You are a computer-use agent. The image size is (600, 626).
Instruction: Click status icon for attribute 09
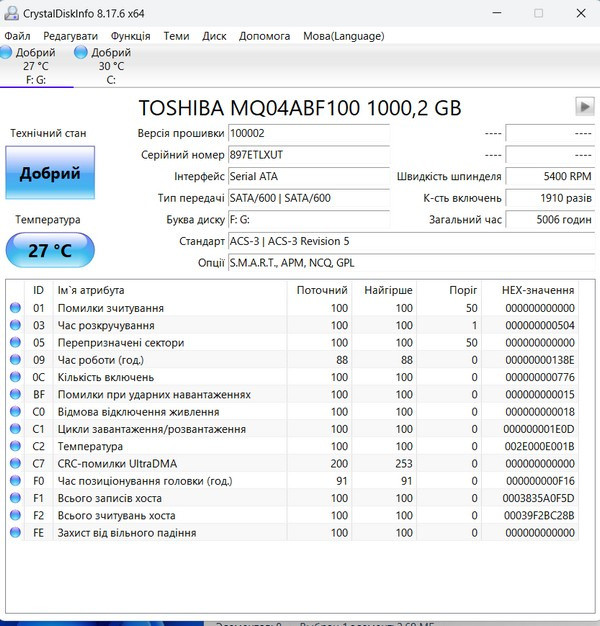15,360
